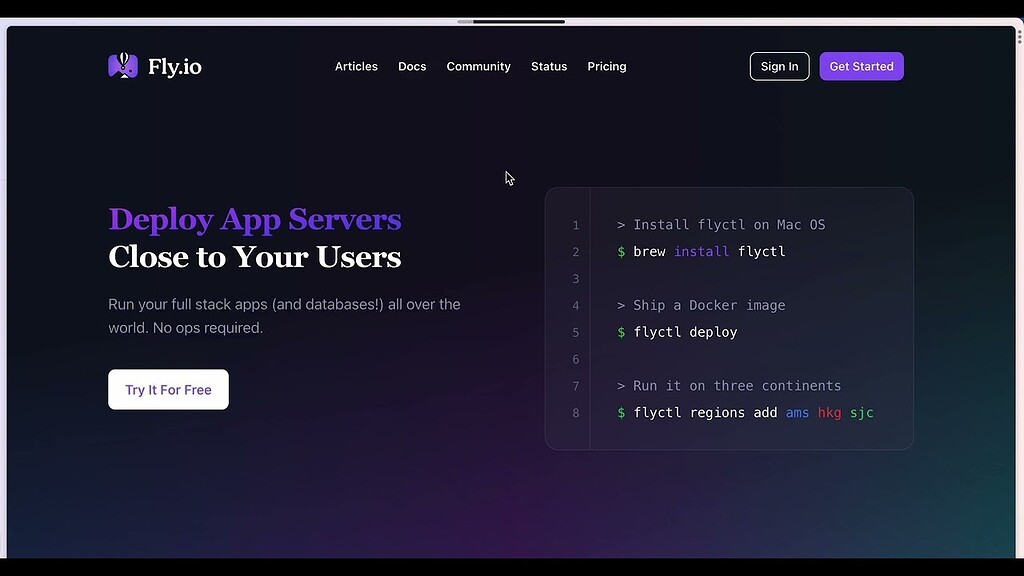Click line number 1 in the code panel

575,225
